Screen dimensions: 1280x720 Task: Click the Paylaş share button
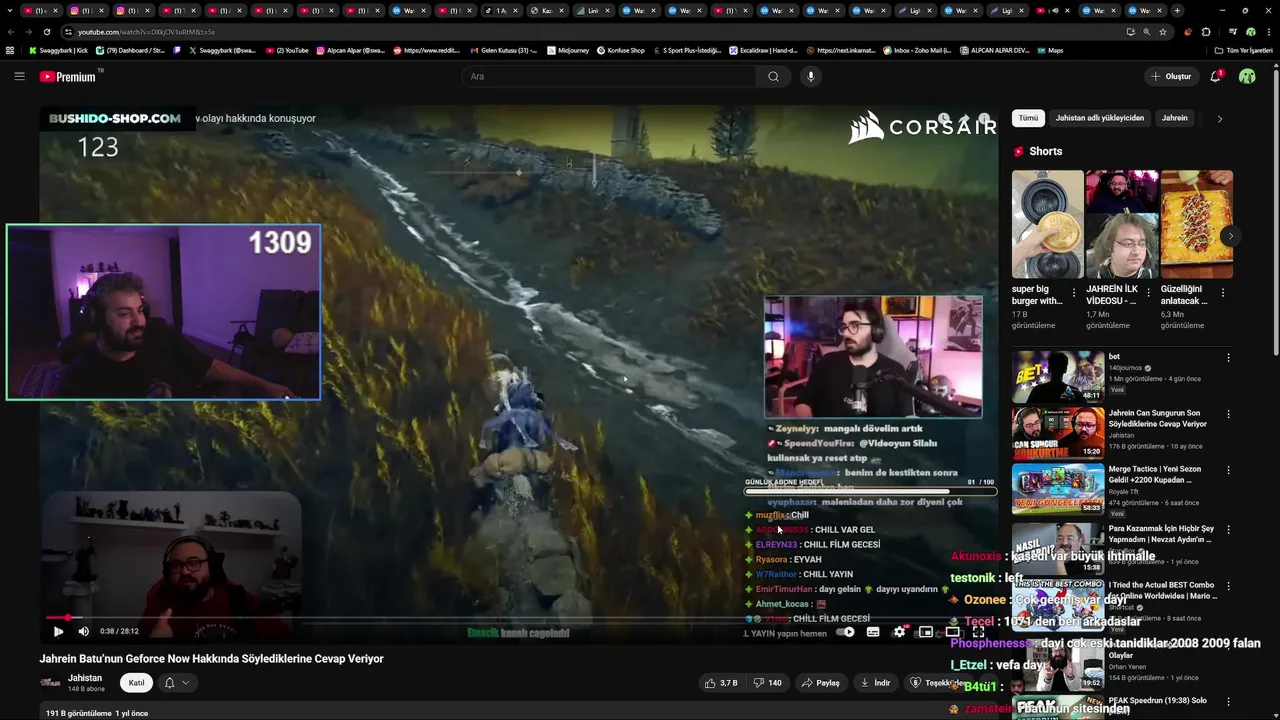(x=820, y=683)
